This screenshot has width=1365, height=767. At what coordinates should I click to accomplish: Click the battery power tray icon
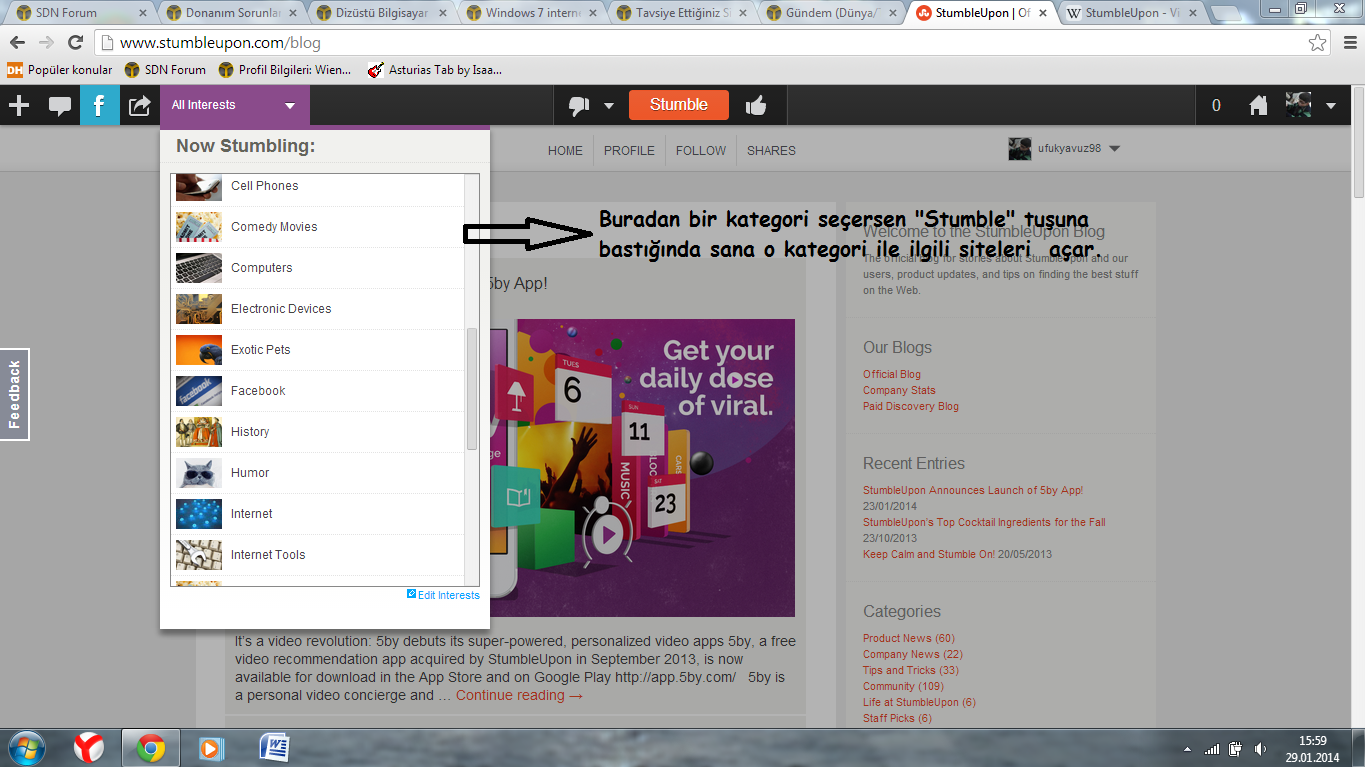tap(1237, 748)
